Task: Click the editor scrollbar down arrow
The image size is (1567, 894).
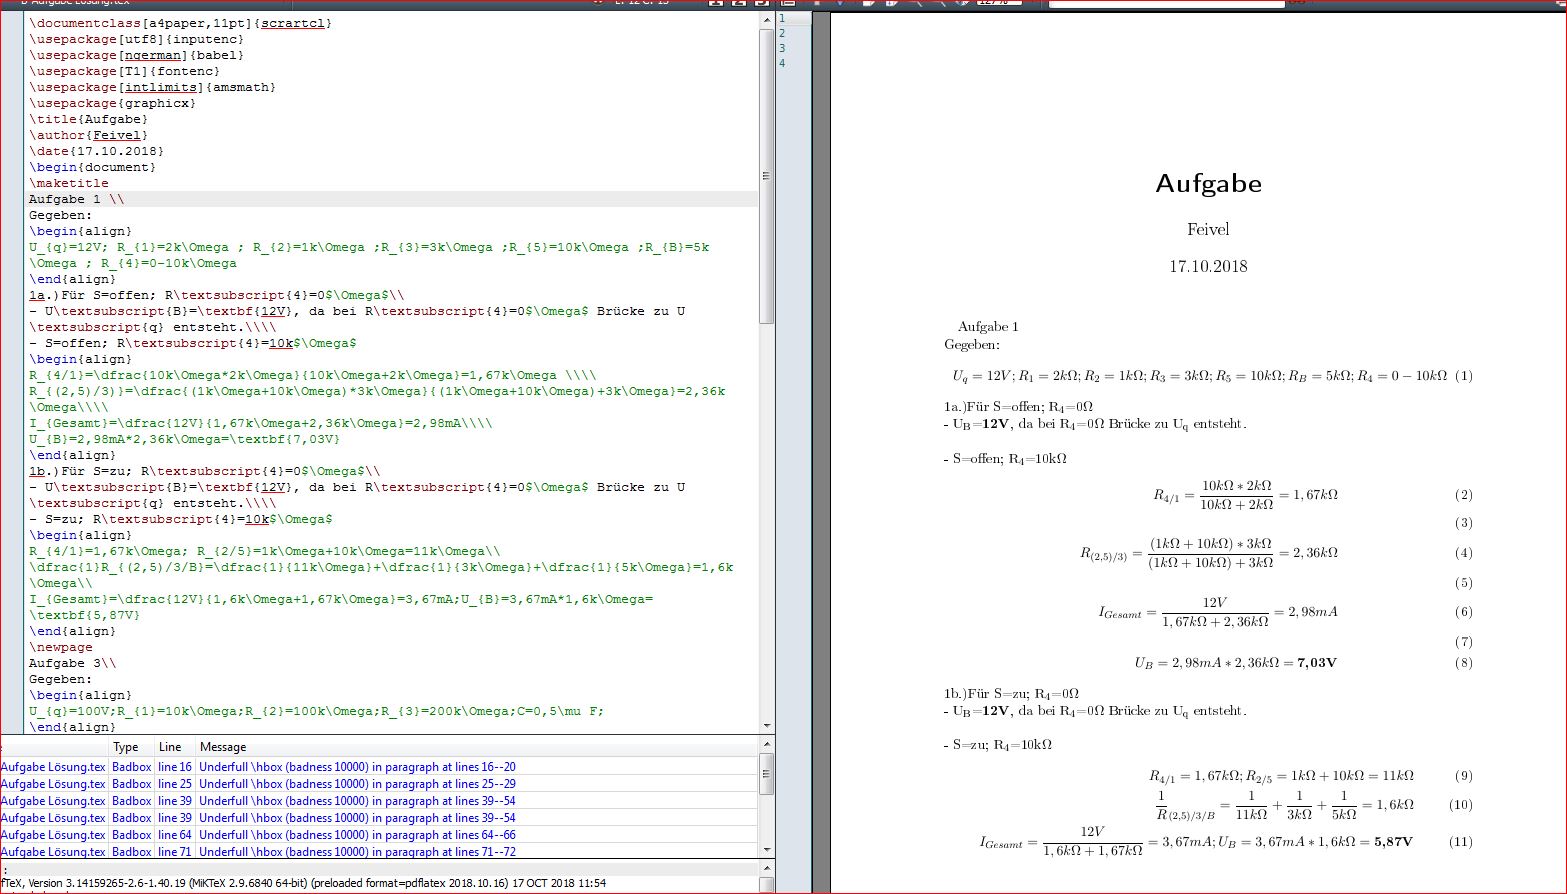Action: pyautogui.click(x=767, y=726)
